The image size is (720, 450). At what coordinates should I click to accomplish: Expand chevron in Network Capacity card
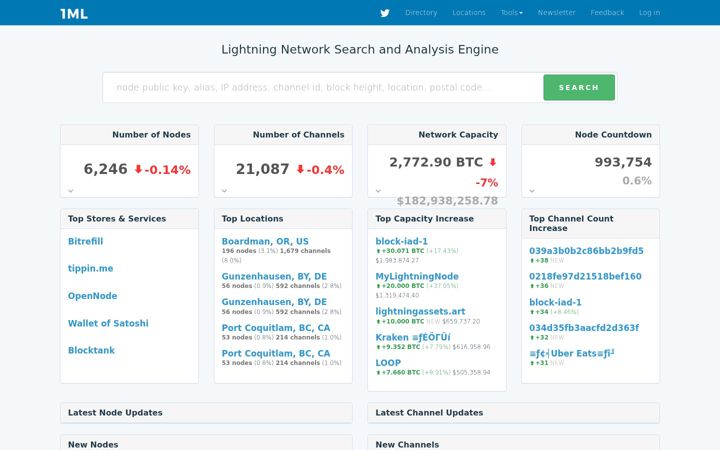378,190
